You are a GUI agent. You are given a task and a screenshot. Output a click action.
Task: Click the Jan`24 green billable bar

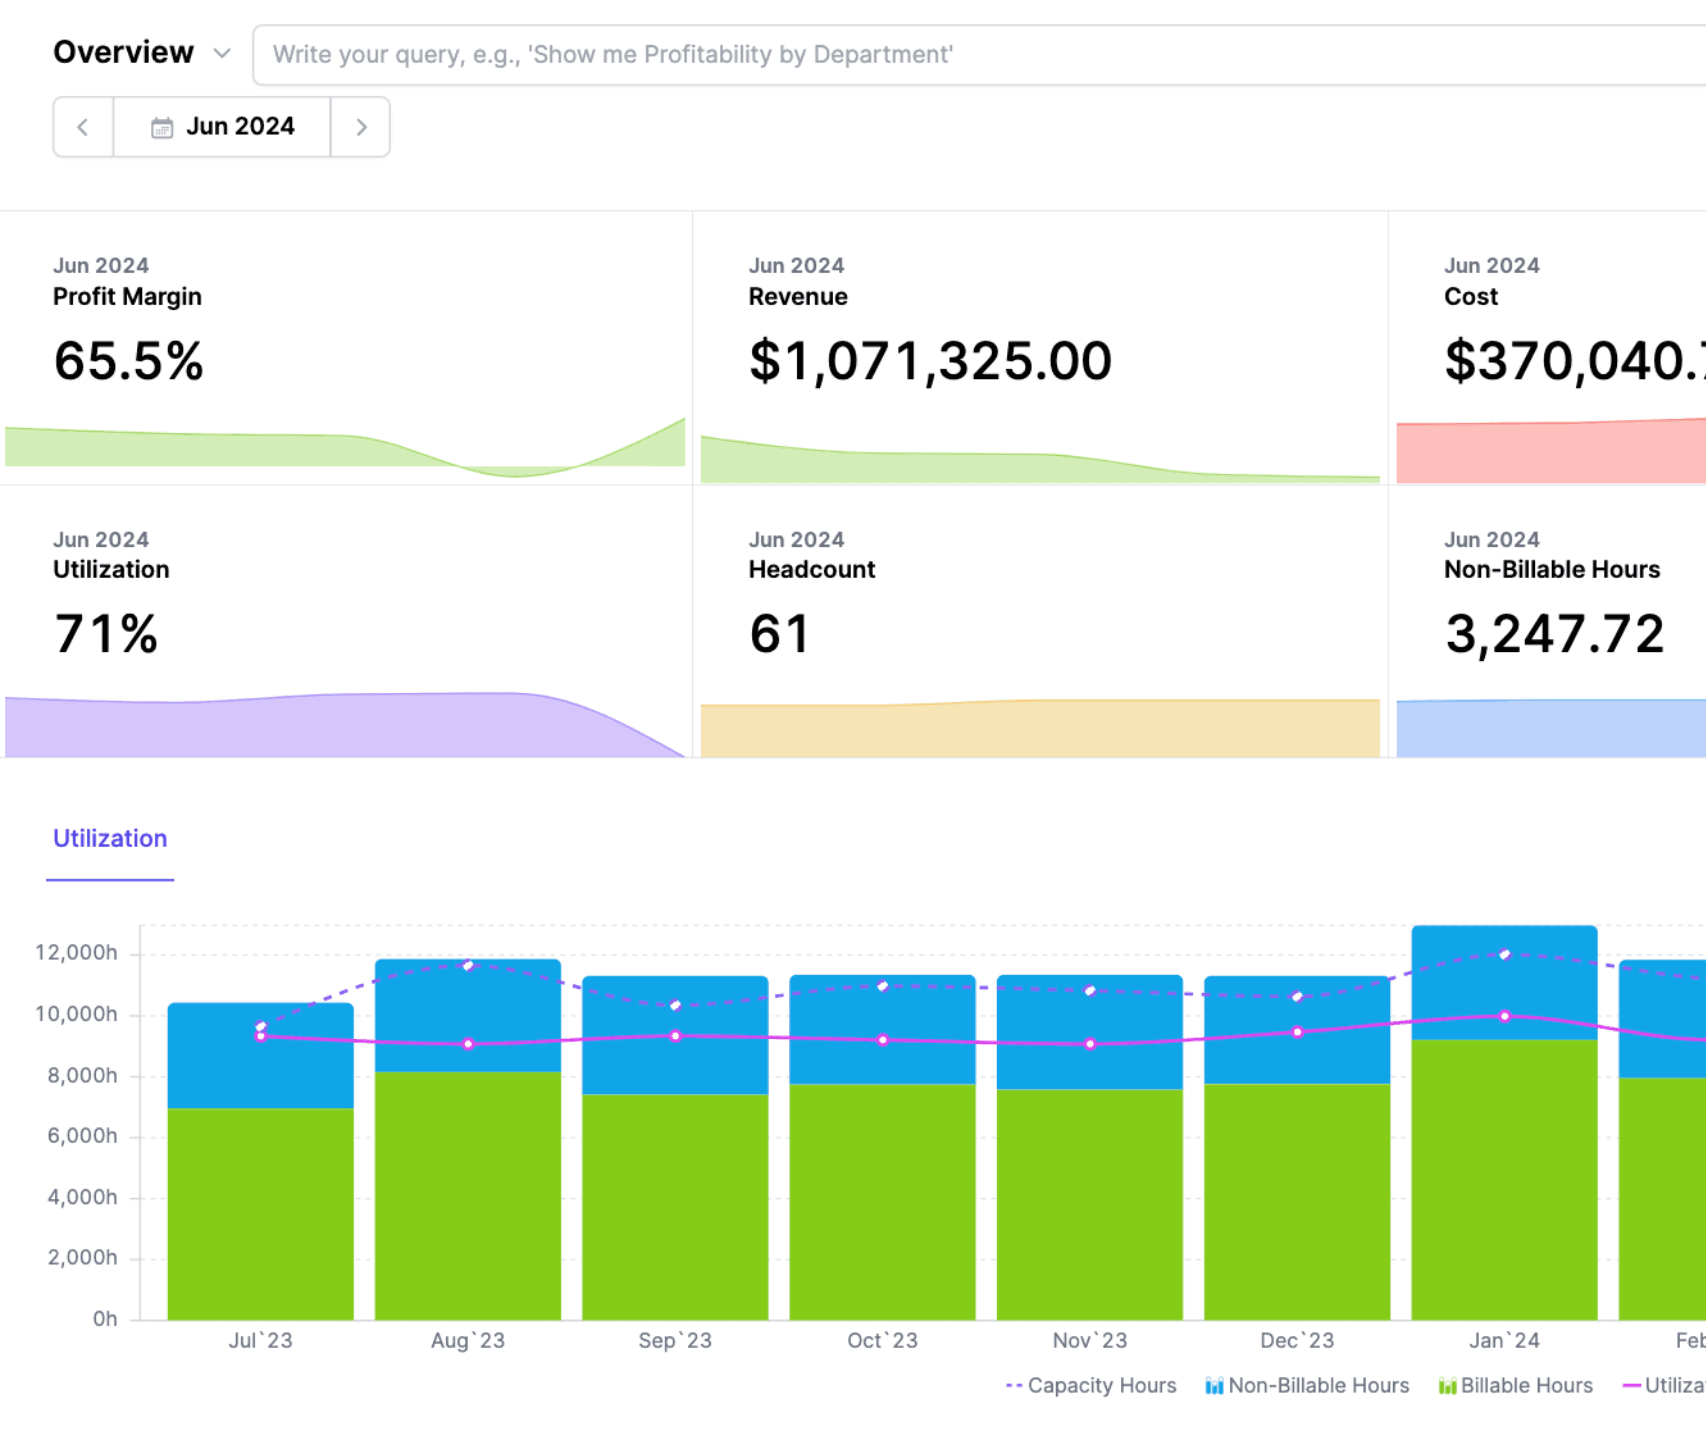point(1504,1179)
